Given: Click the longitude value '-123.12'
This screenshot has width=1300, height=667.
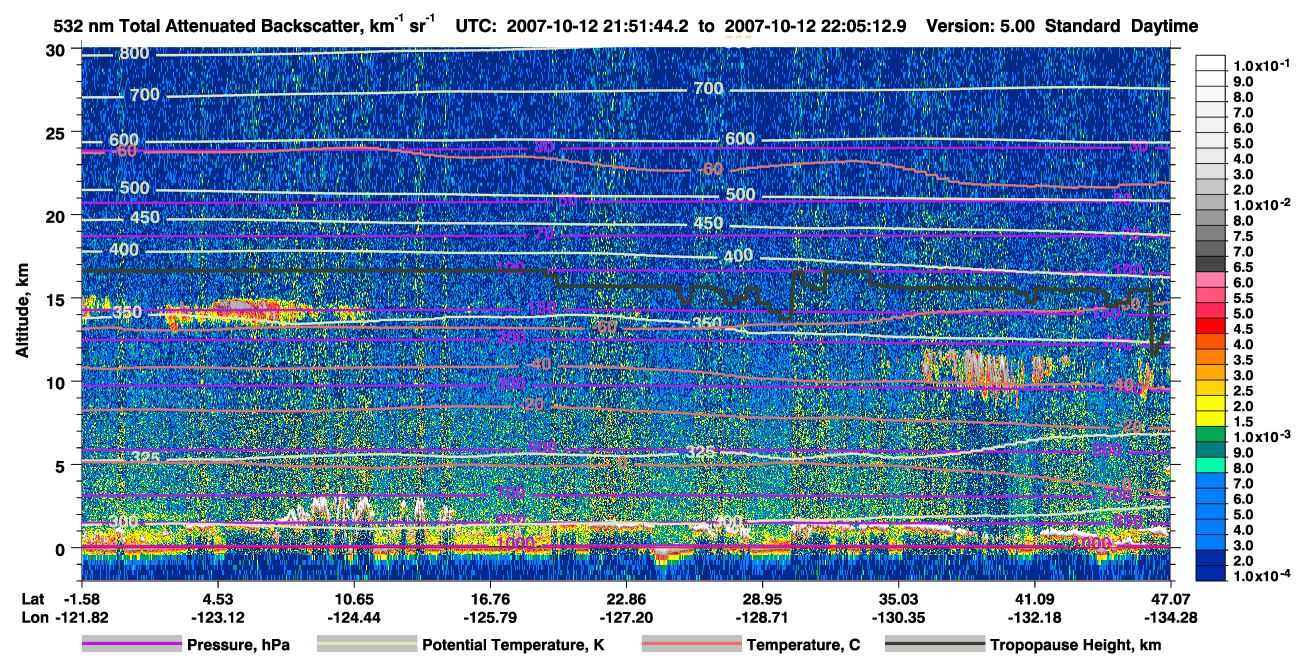Looking at the screenshot, I should click(217, 616).
